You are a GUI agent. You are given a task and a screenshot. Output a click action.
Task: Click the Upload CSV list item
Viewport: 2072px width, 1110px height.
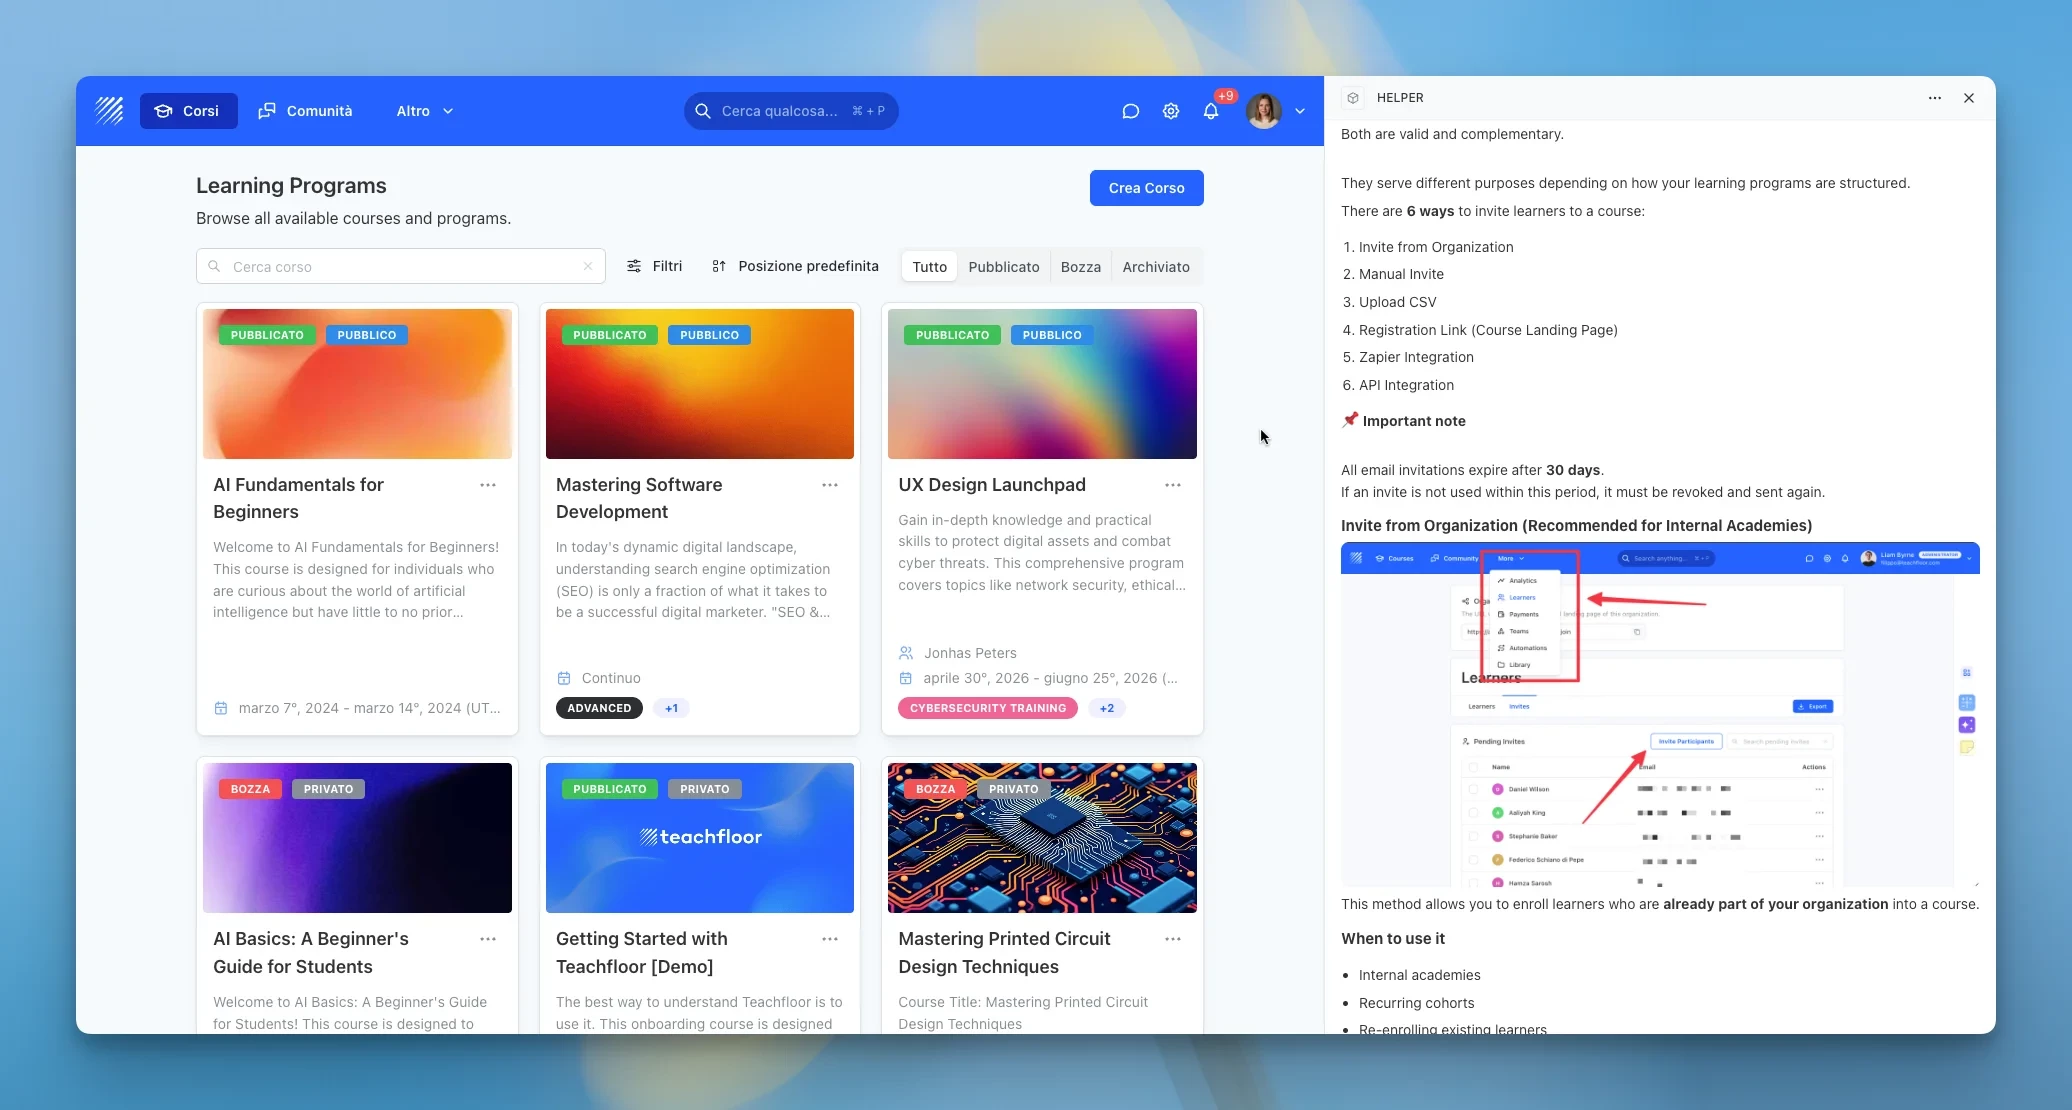tap(1397, 302)
